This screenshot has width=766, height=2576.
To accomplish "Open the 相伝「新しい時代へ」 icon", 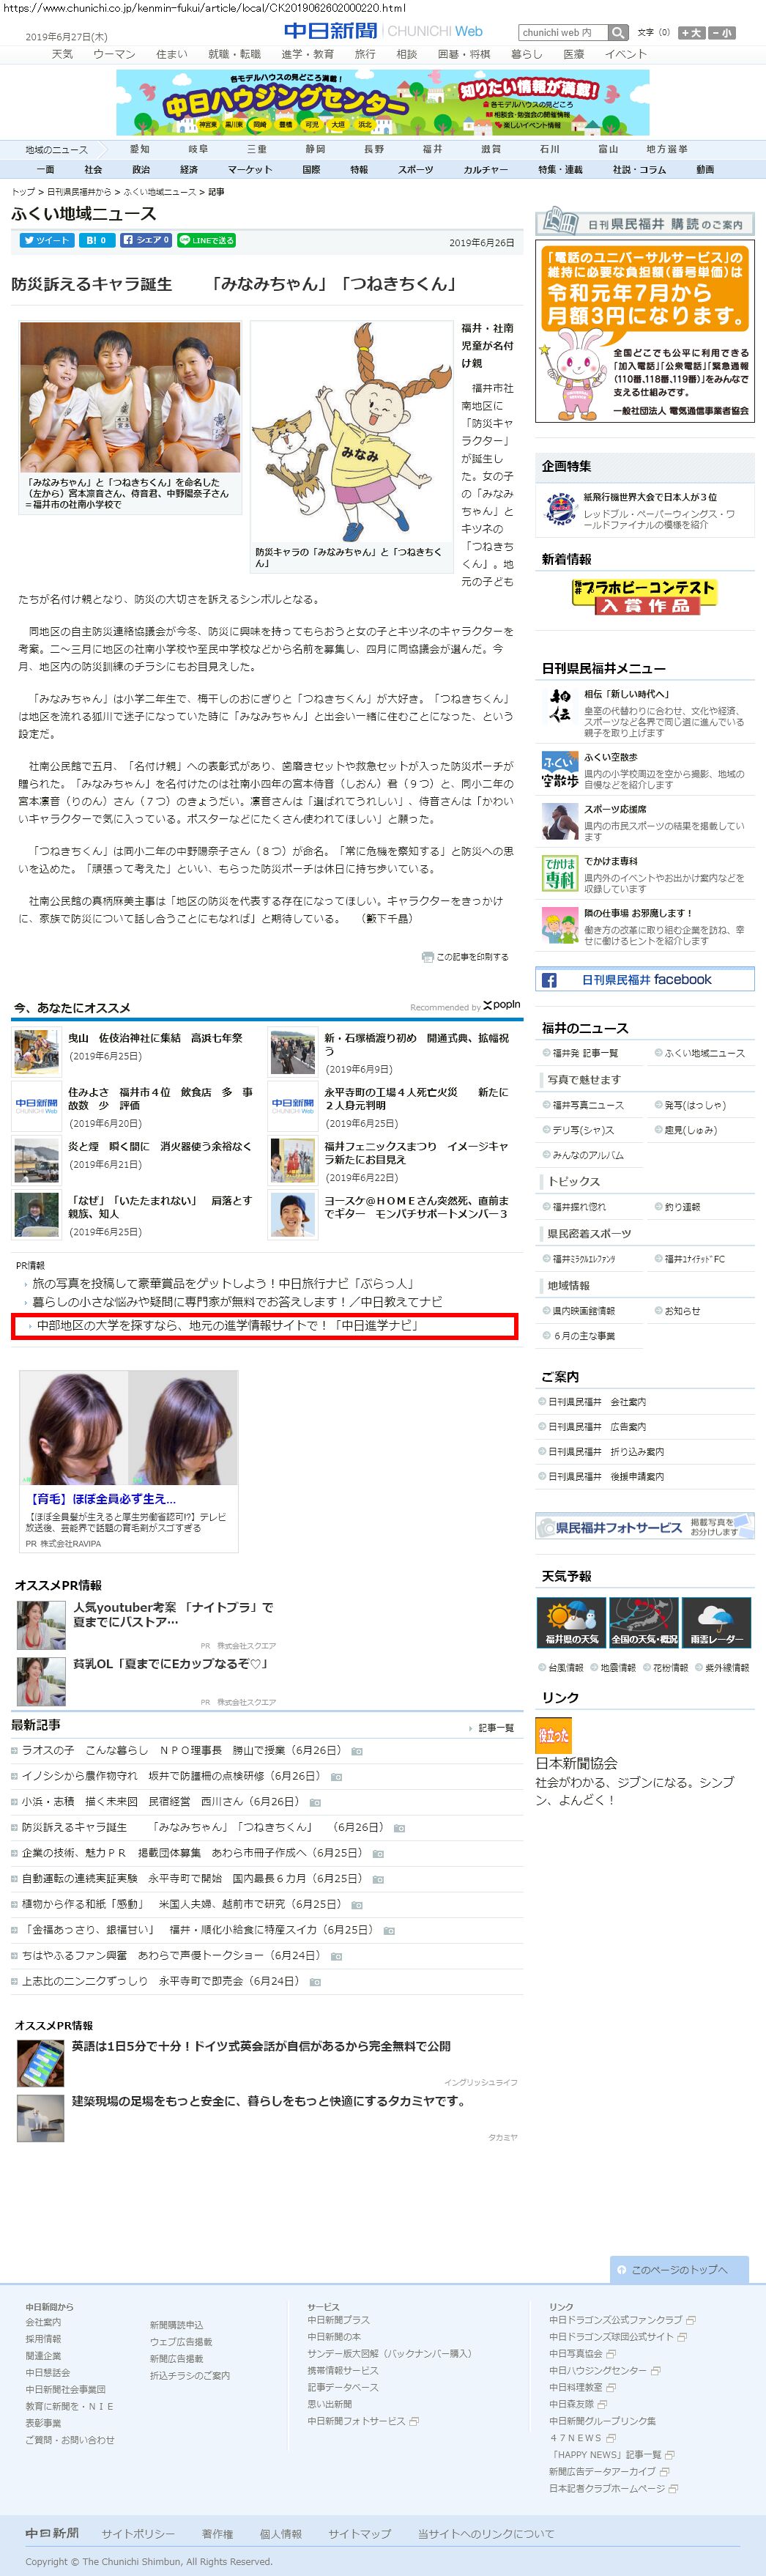I will point(559,705).
